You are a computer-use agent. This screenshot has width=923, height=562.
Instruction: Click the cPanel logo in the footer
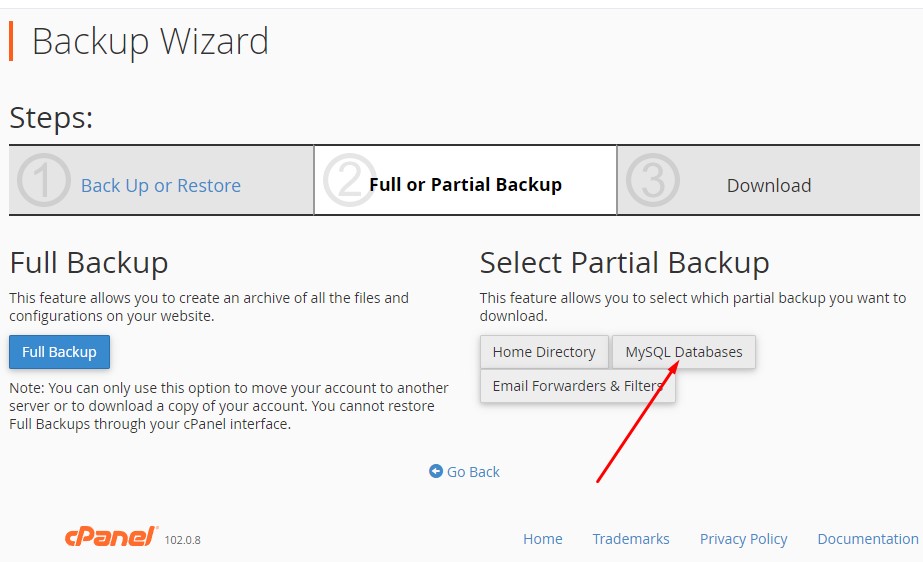(x=111, y=537)
